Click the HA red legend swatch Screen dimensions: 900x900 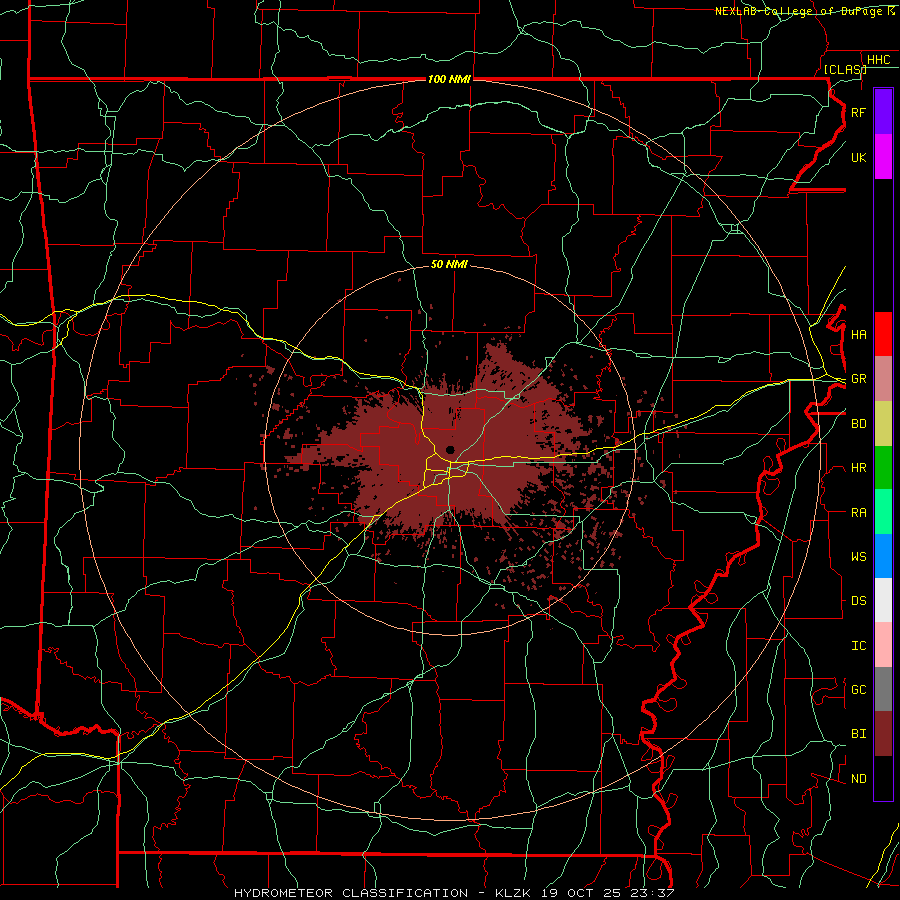click(x=883, y=334)
